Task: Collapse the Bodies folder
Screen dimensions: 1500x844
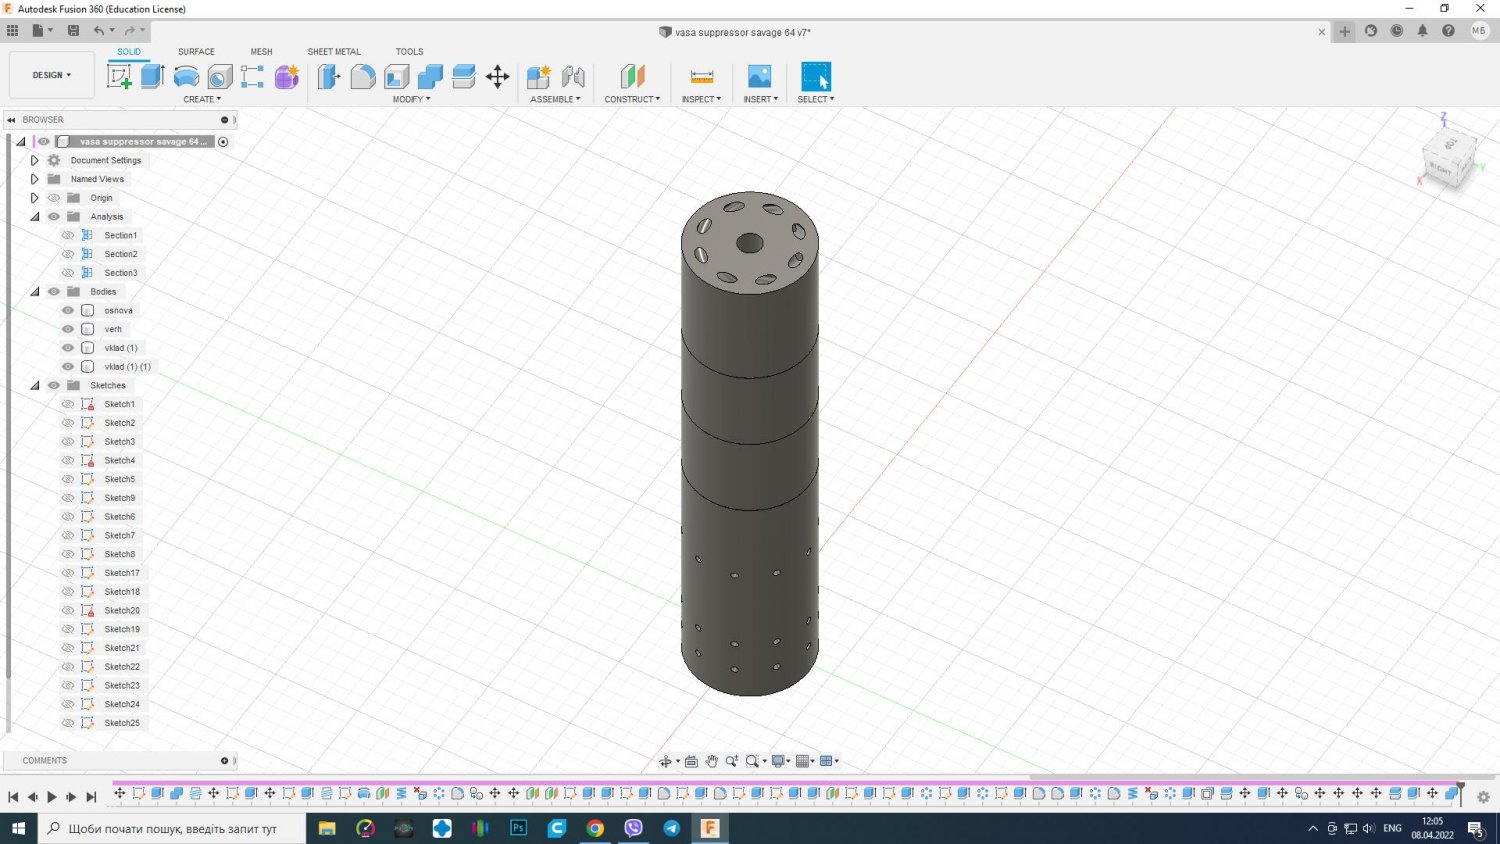Action: pyautogui.click(x=34, y=292)
